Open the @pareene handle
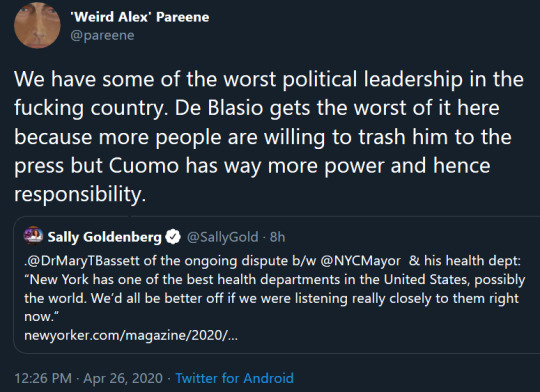The height and width of the screenshot is (392, 540). [102, 35]
